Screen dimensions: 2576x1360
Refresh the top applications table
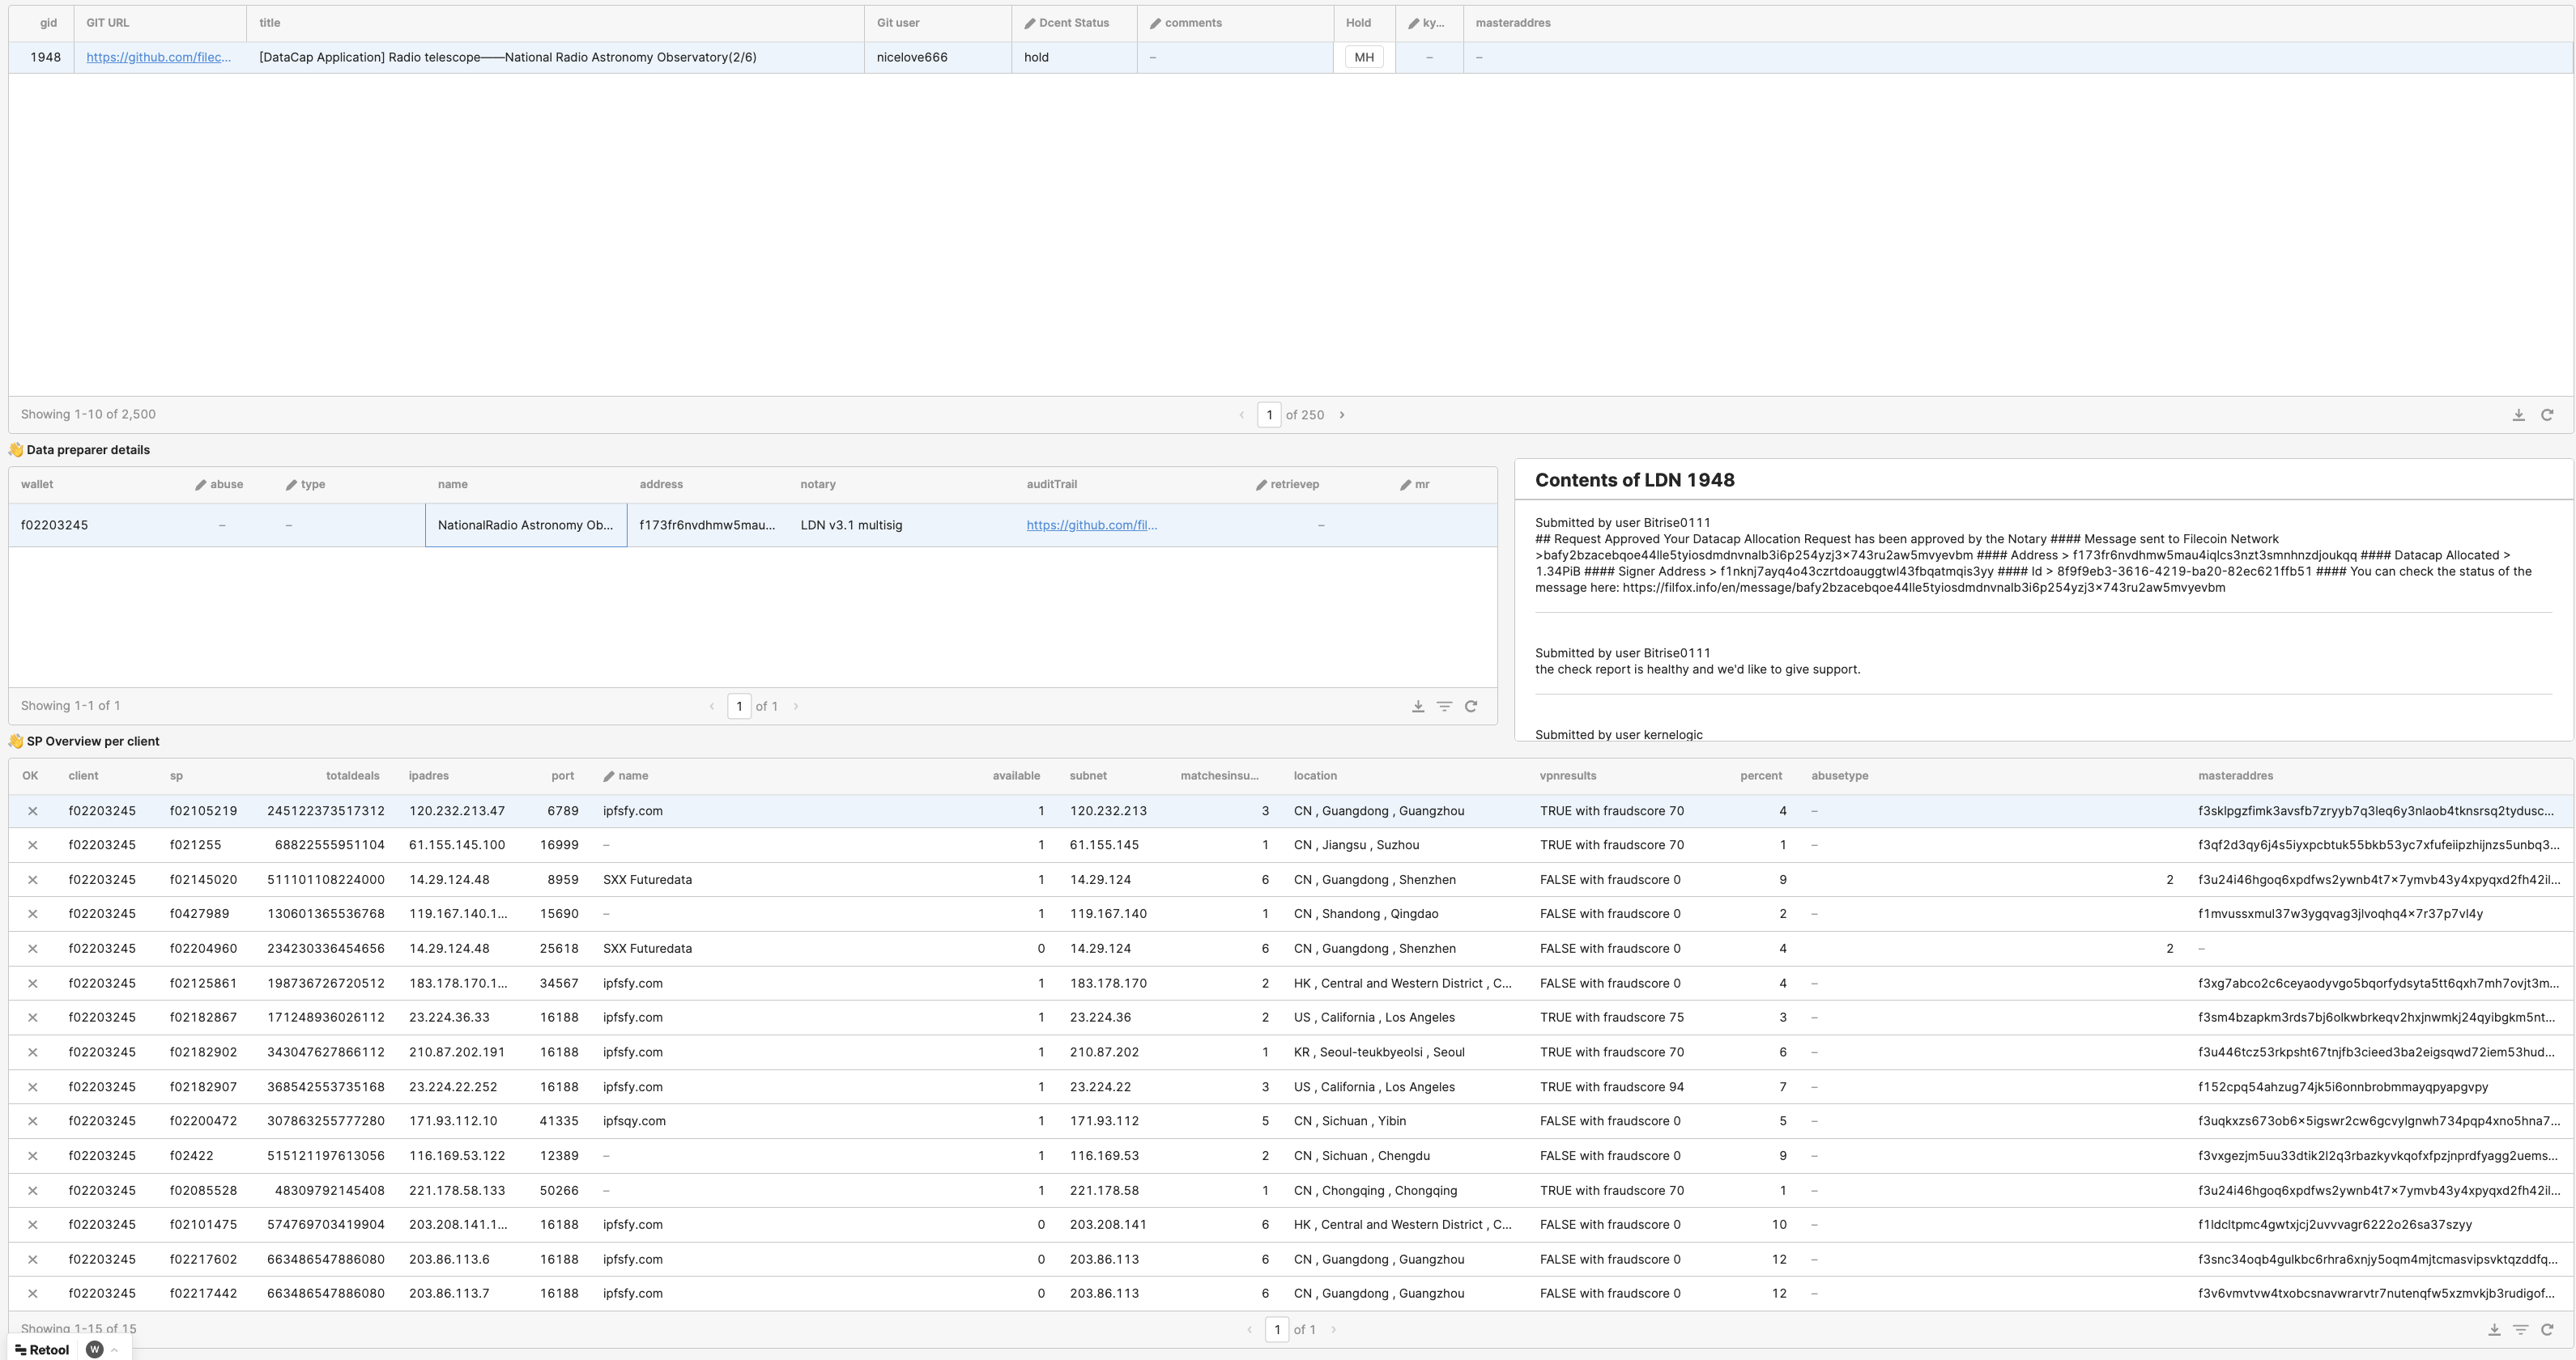pos(2547,414)
